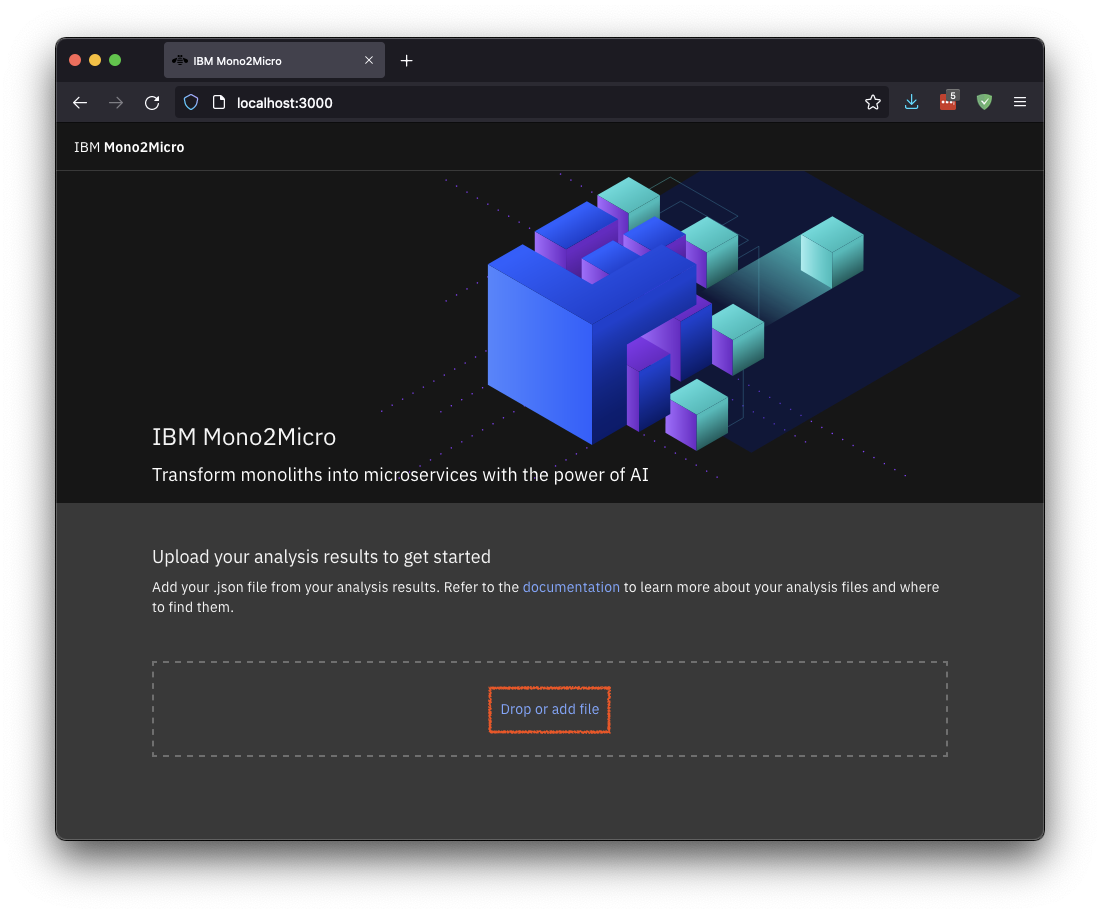The width and height of the screenshot is (1100, 914).
Task: View site information via the page icon
Action: [x=217, y=101]
